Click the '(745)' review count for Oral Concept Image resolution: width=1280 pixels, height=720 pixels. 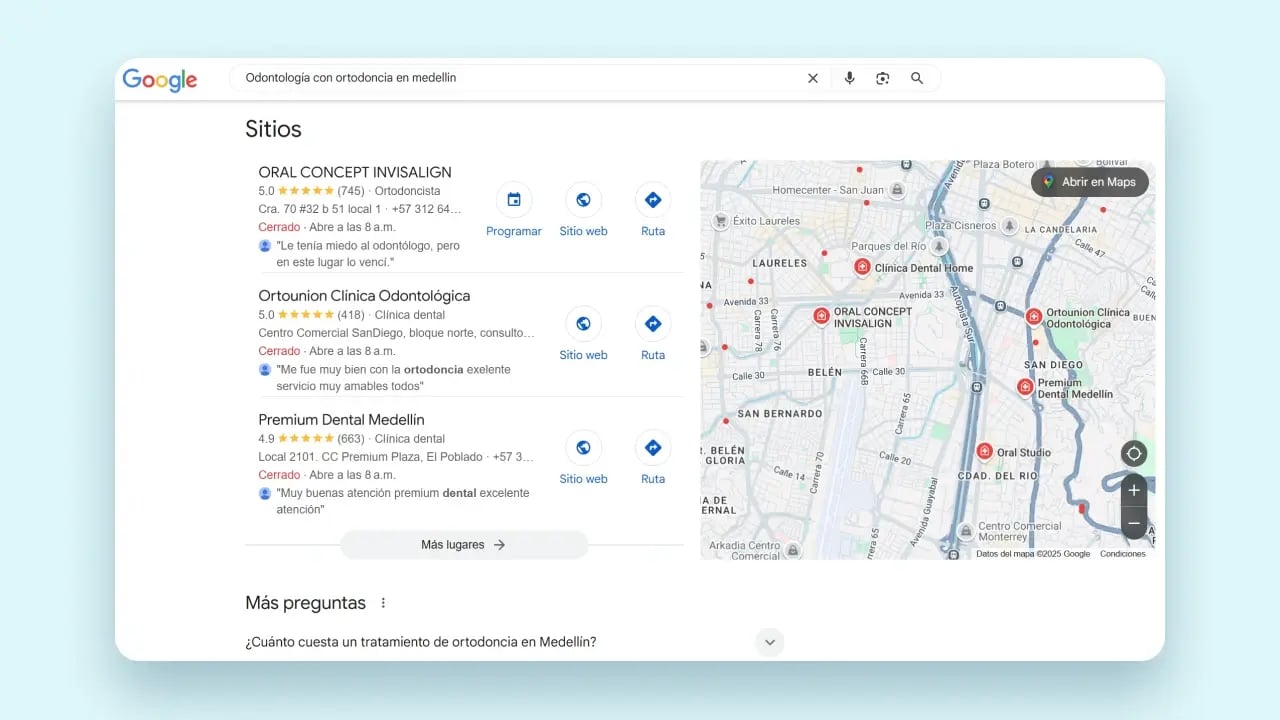351,191
